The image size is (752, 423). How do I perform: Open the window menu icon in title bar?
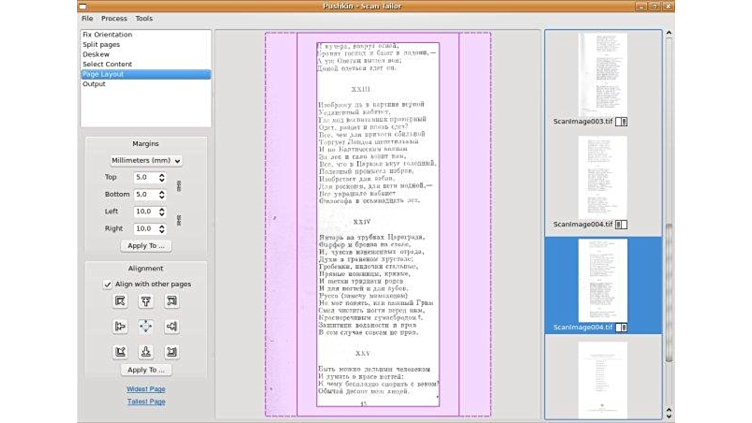pos(83,6)
